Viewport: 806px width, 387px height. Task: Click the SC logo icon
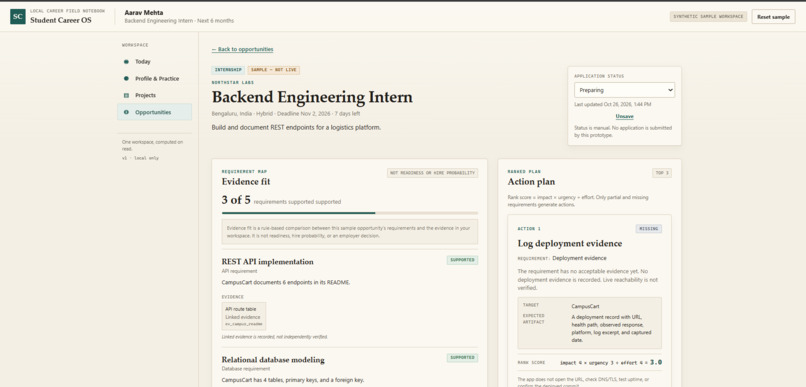18,16
